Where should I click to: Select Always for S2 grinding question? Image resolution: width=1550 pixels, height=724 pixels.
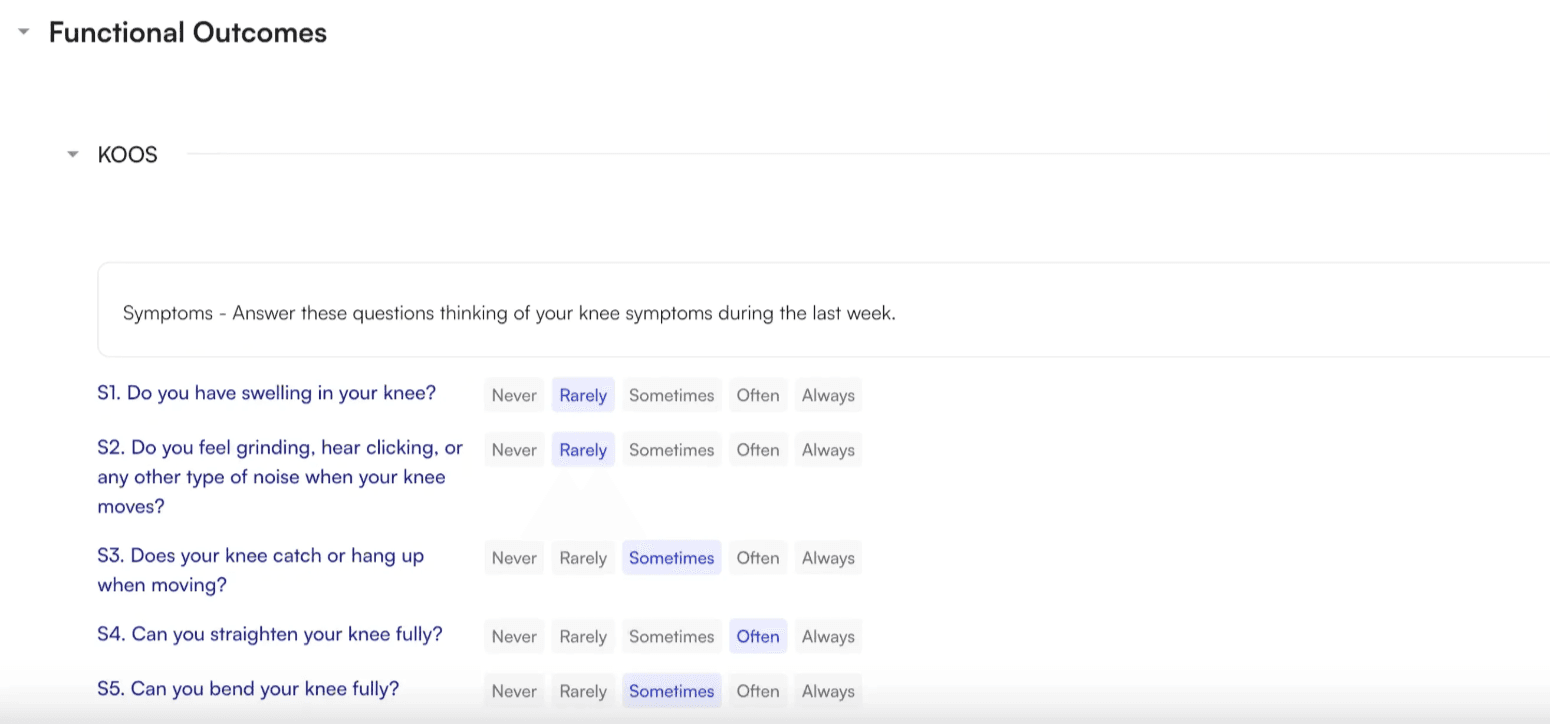click(828, 450)
